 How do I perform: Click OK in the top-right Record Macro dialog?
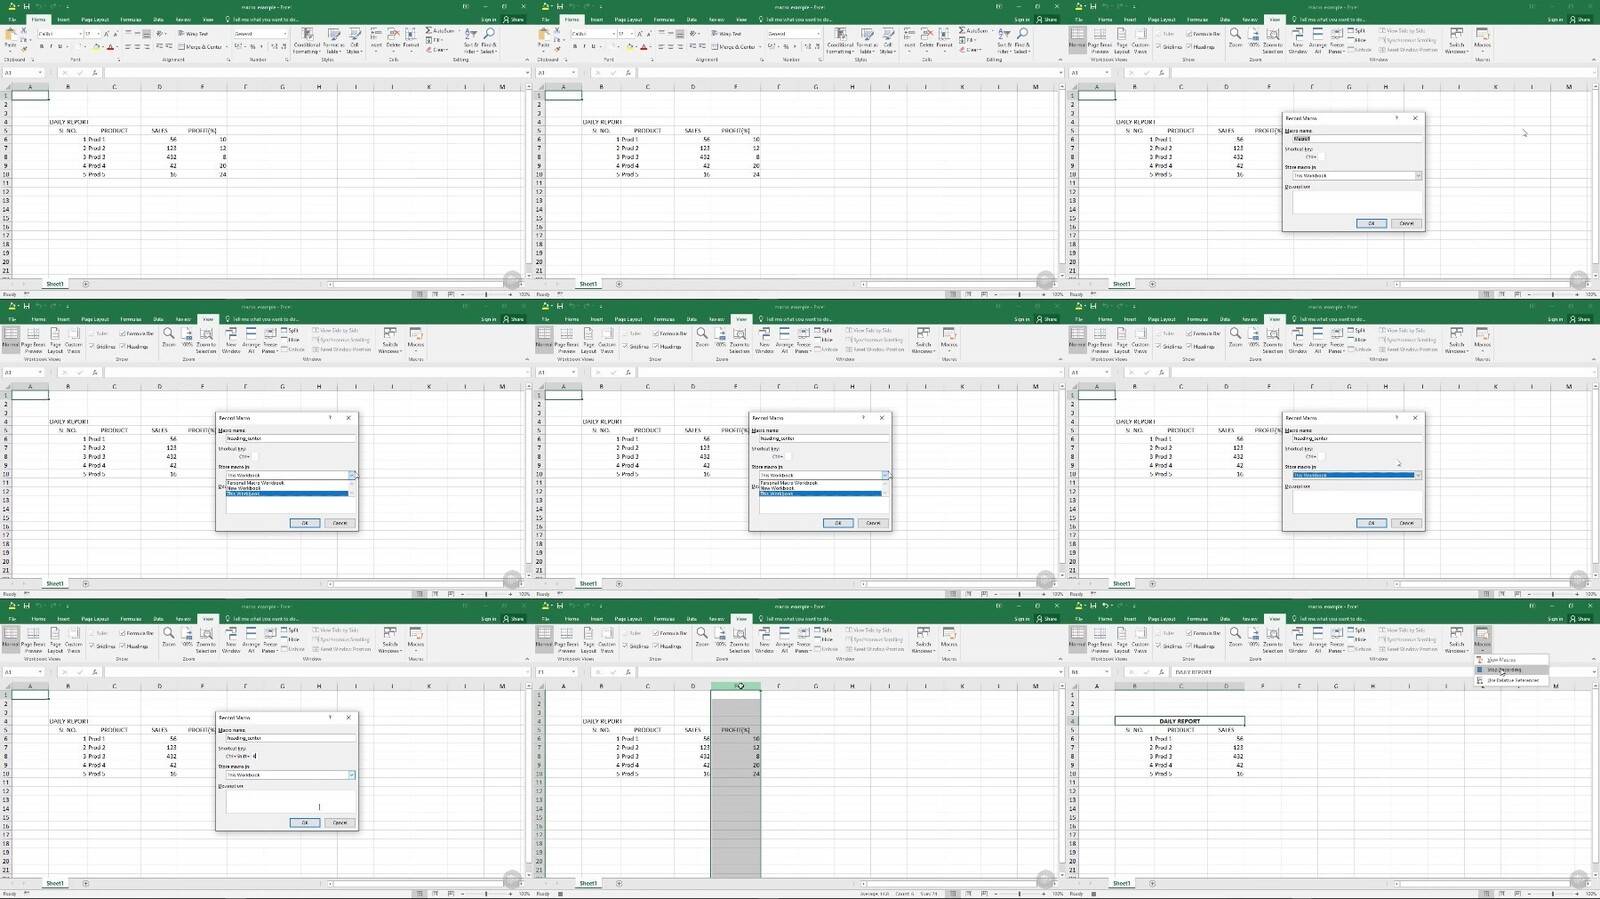tap(1371, 223)
